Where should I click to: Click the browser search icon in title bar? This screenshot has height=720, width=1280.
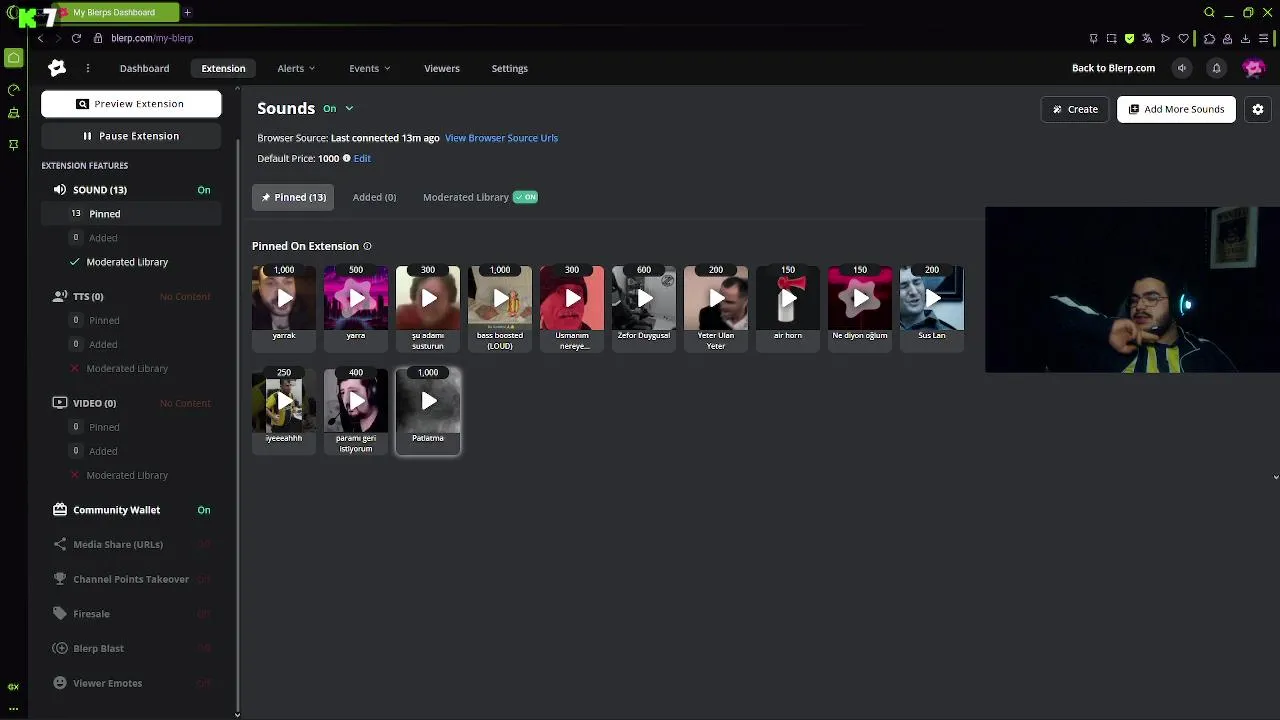point(1209,12)
